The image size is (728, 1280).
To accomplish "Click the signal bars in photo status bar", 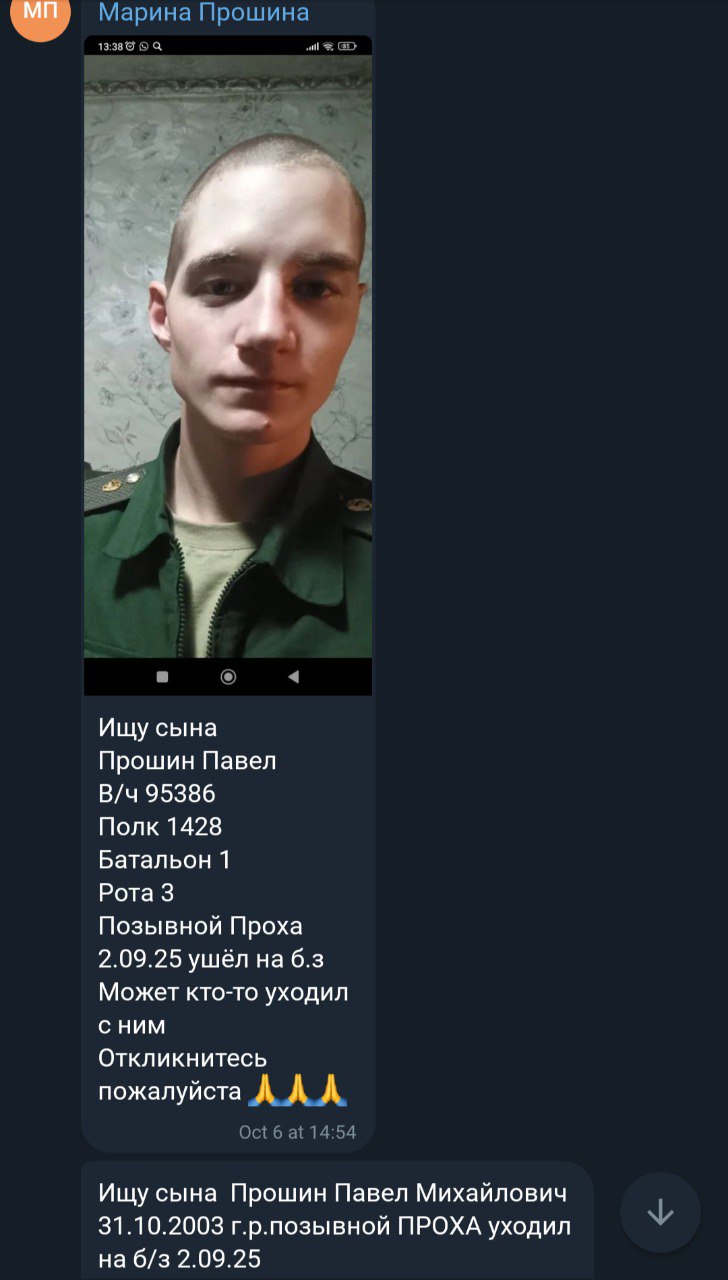I will [x=313, y=46].
